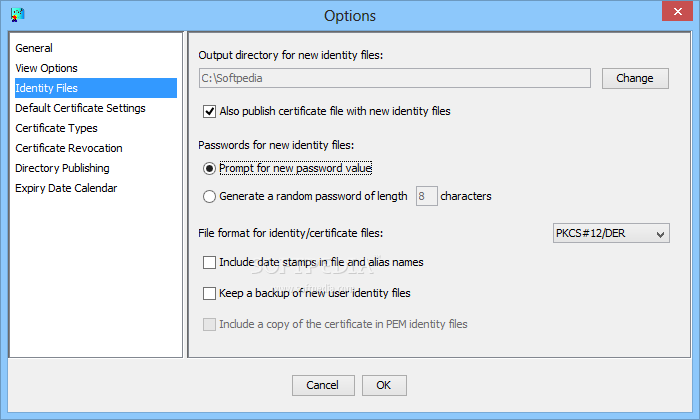700x420 pixels.
Task: Click Change to pick output directory
Action: click(635, 79)
